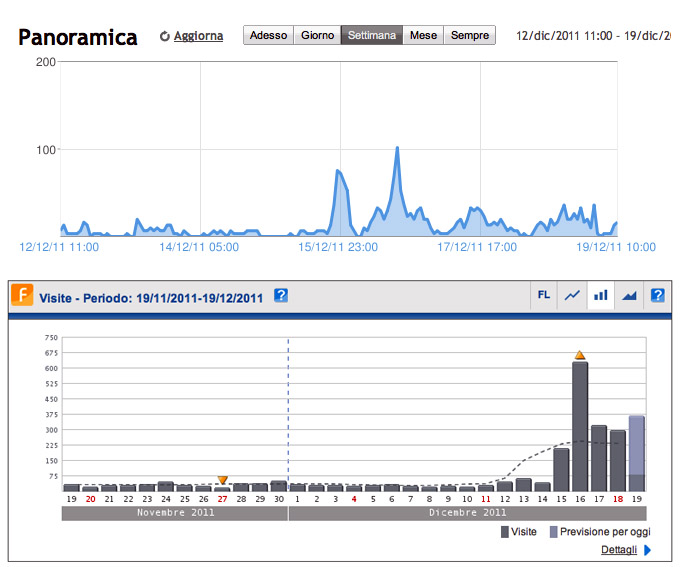
Task: Click the bar for 15 December
Action: pos(561,470)
